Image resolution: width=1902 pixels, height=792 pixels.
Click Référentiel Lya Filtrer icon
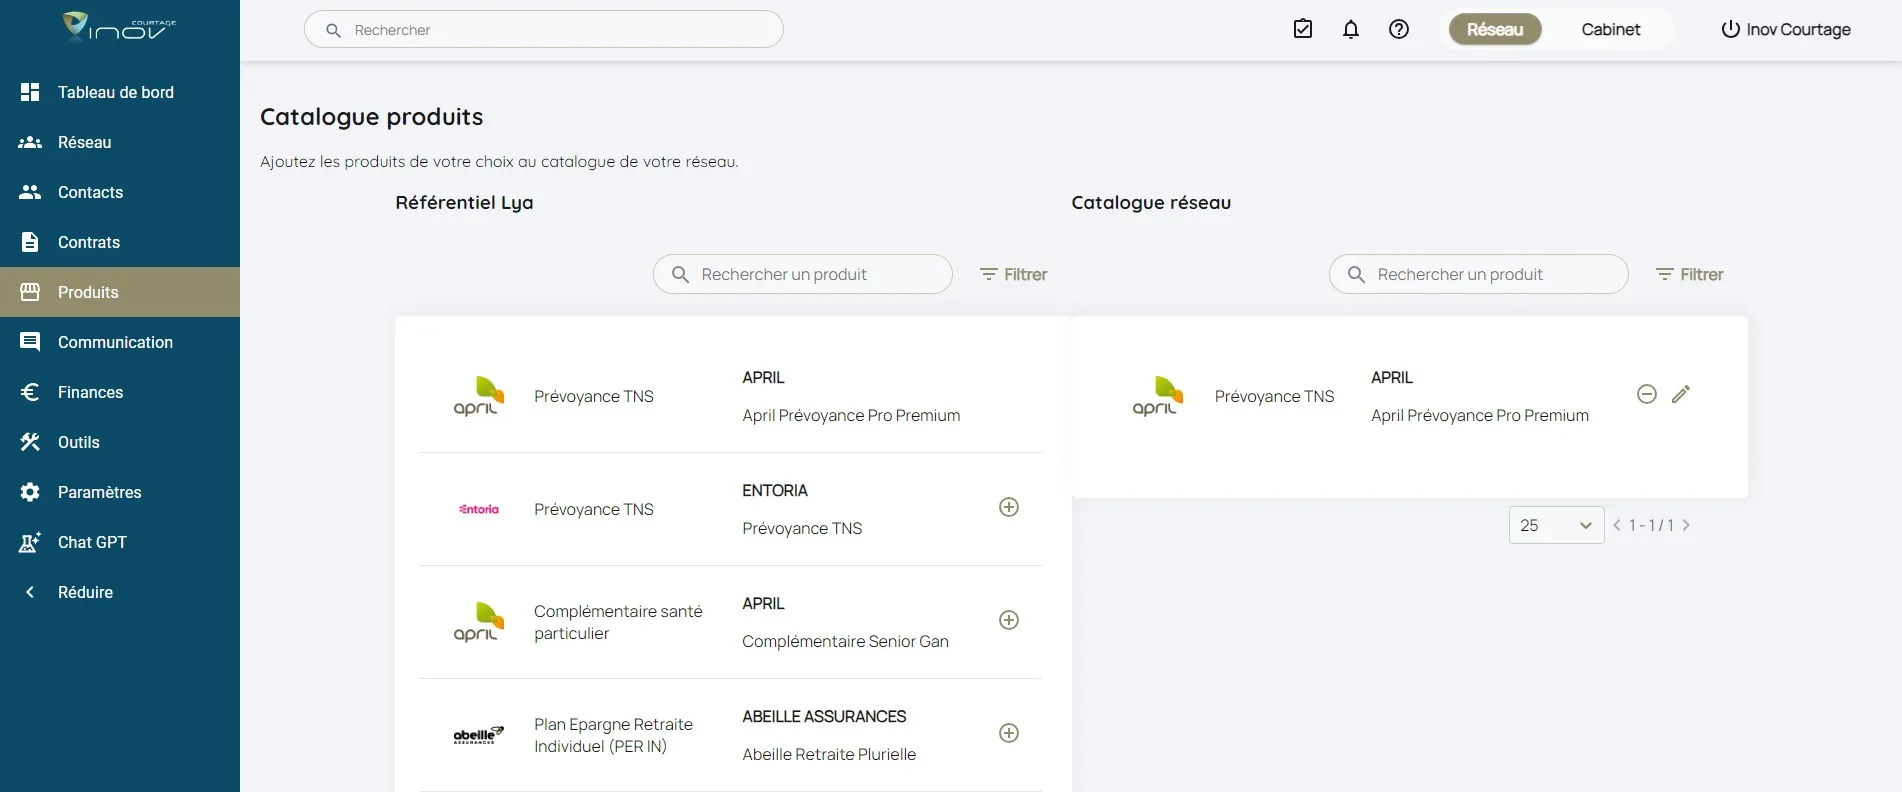[988, 274]
